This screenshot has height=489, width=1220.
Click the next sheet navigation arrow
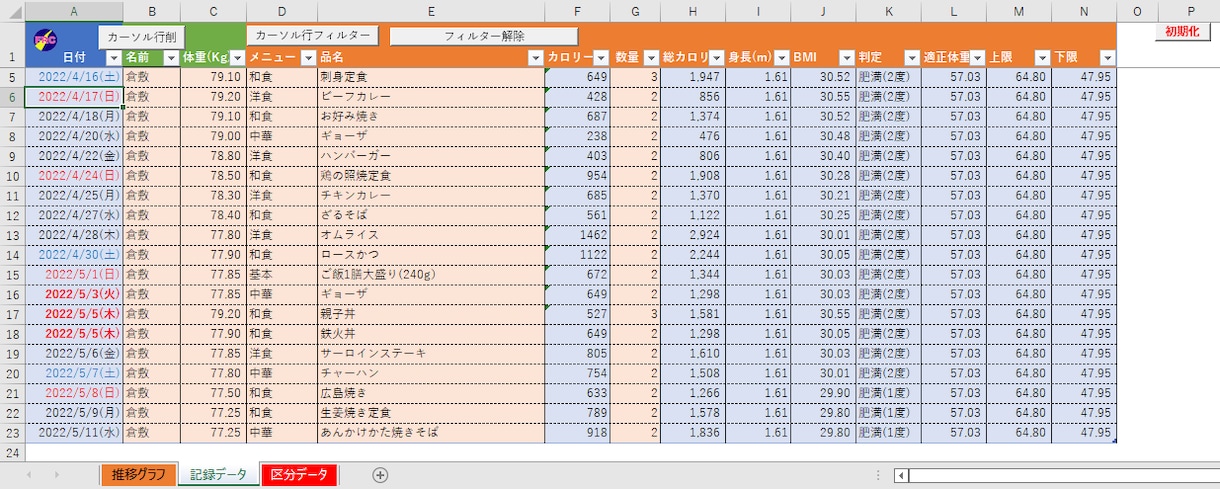coord(56,475)
